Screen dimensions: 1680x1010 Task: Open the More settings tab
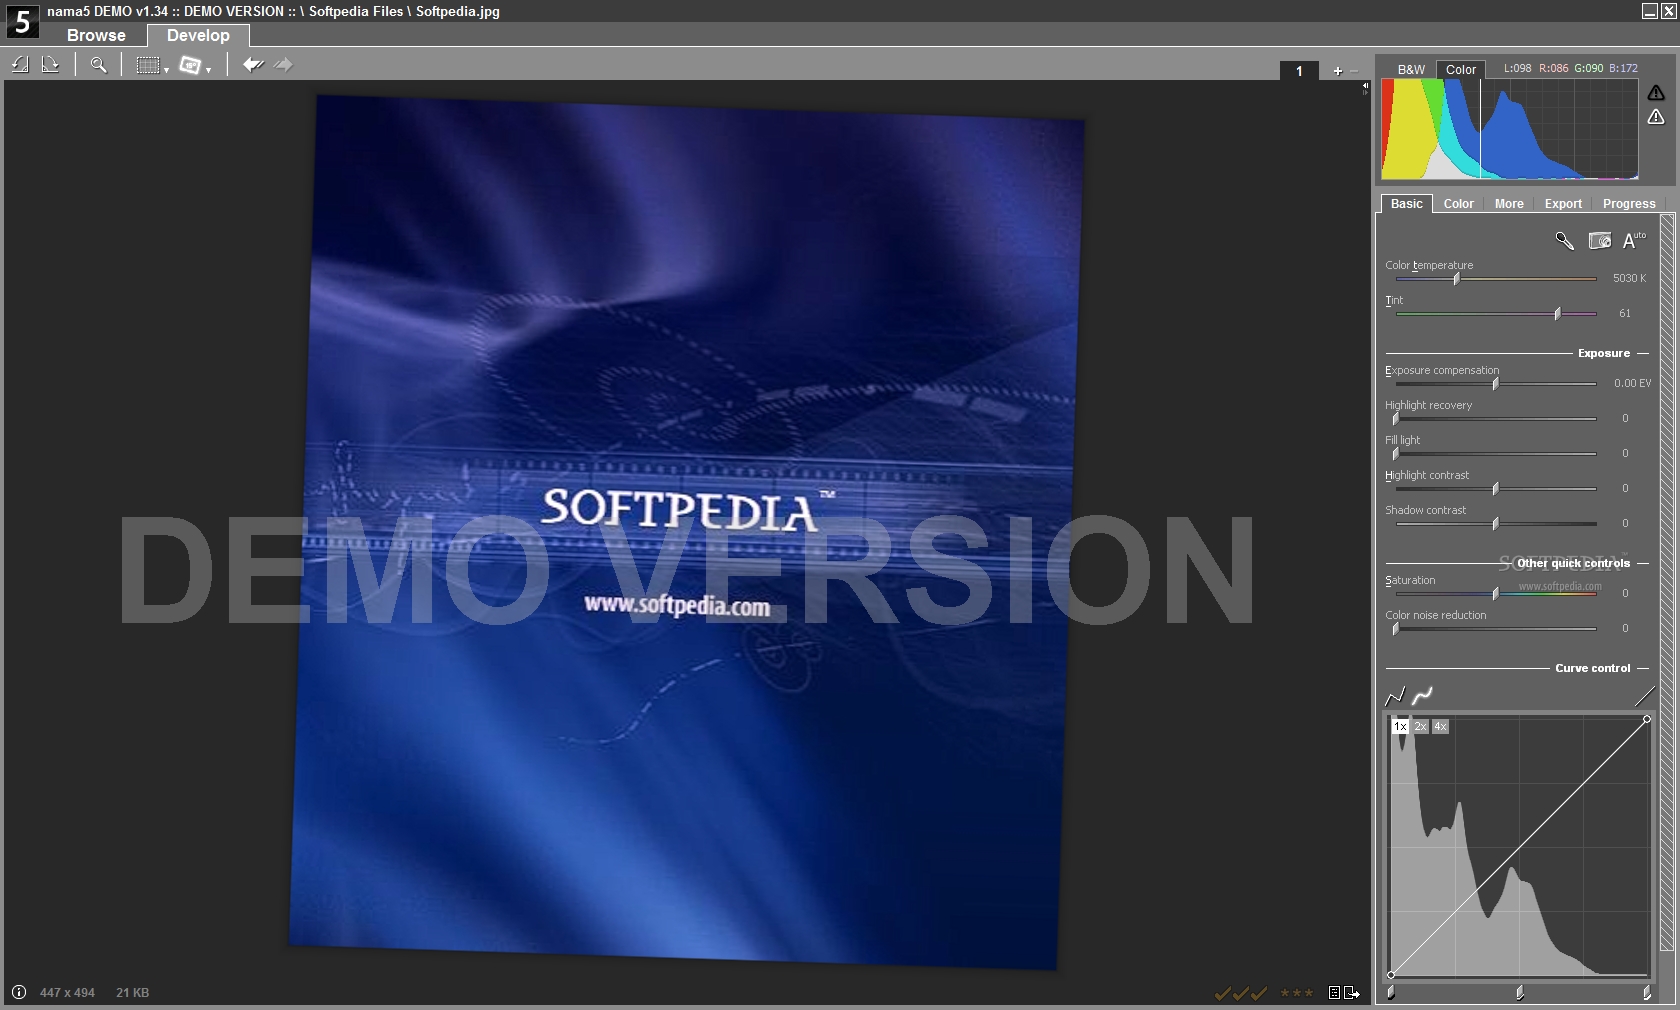[x=1509, y=203]
